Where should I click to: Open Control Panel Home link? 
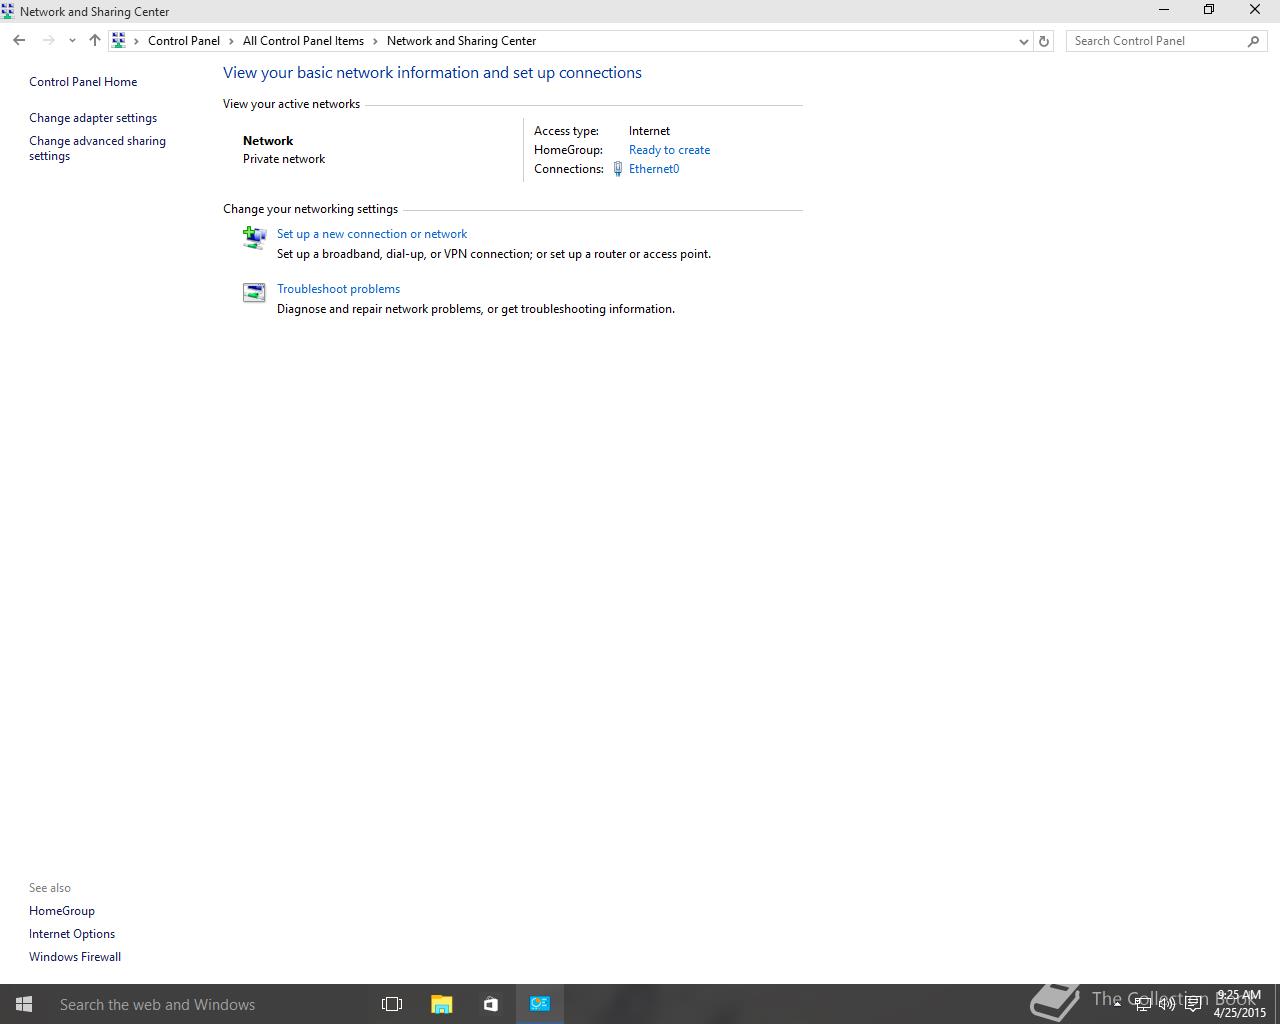pos(83,82)
